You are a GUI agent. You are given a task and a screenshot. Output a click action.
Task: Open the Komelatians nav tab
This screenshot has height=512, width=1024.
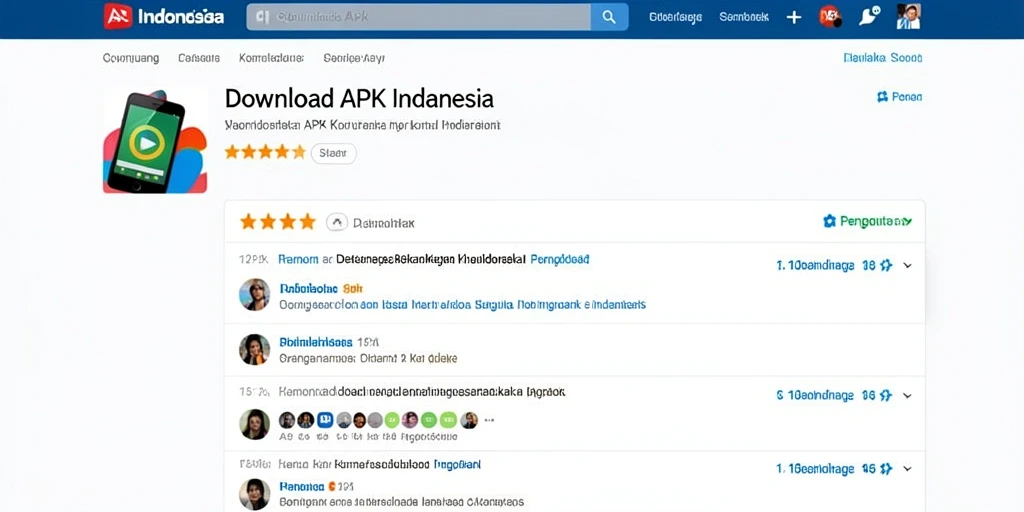click(x=272, y=58)
